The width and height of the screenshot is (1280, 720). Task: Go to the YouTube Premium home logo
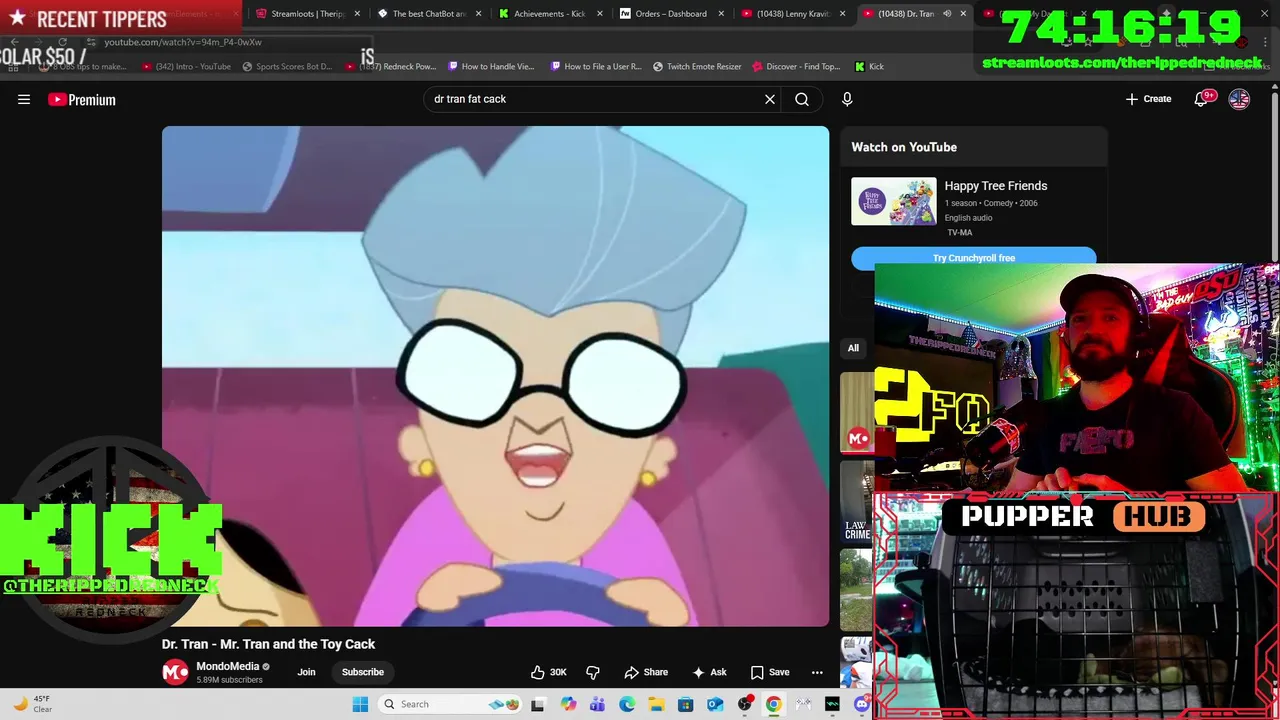[x=82, y=99]
